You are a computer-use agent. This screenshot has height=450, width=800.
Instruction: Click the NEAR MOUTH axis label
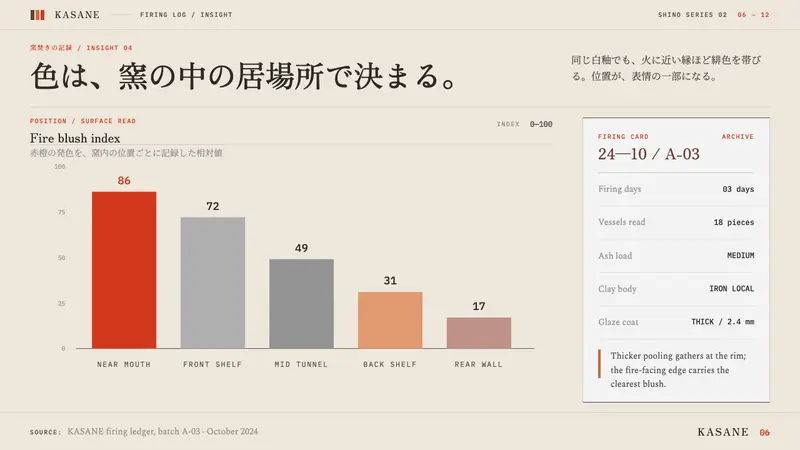click(124, 364)
